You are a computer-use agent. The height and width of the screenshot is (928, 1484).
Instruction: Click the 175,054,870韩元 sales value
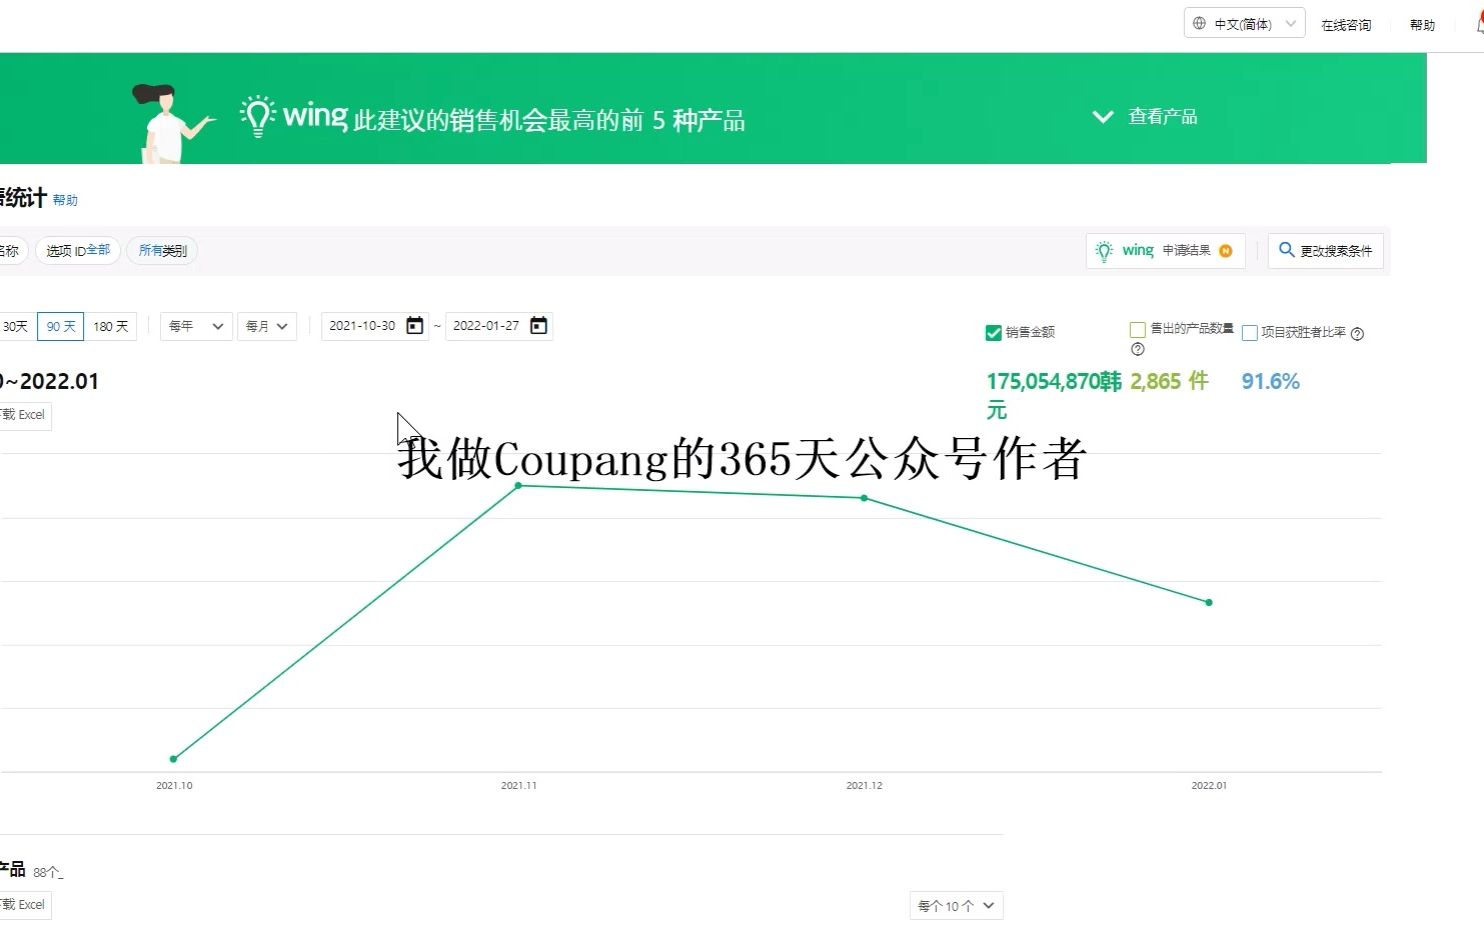[x=1054, y=396]
